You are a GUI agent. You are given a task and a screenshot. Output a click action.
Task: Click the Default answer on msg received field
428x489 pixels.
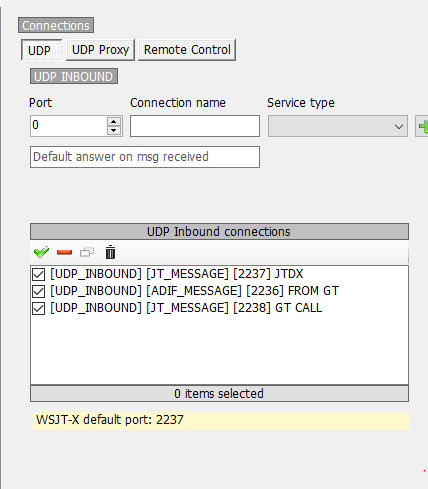145,157
